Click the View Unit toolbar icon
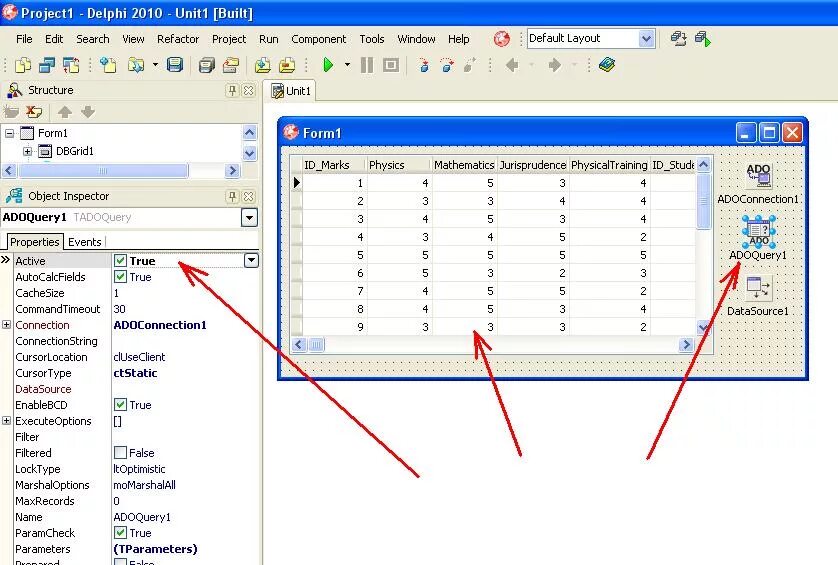Image resolution: width=838 pixels, height=565 pixels. [x=47, y=65]
